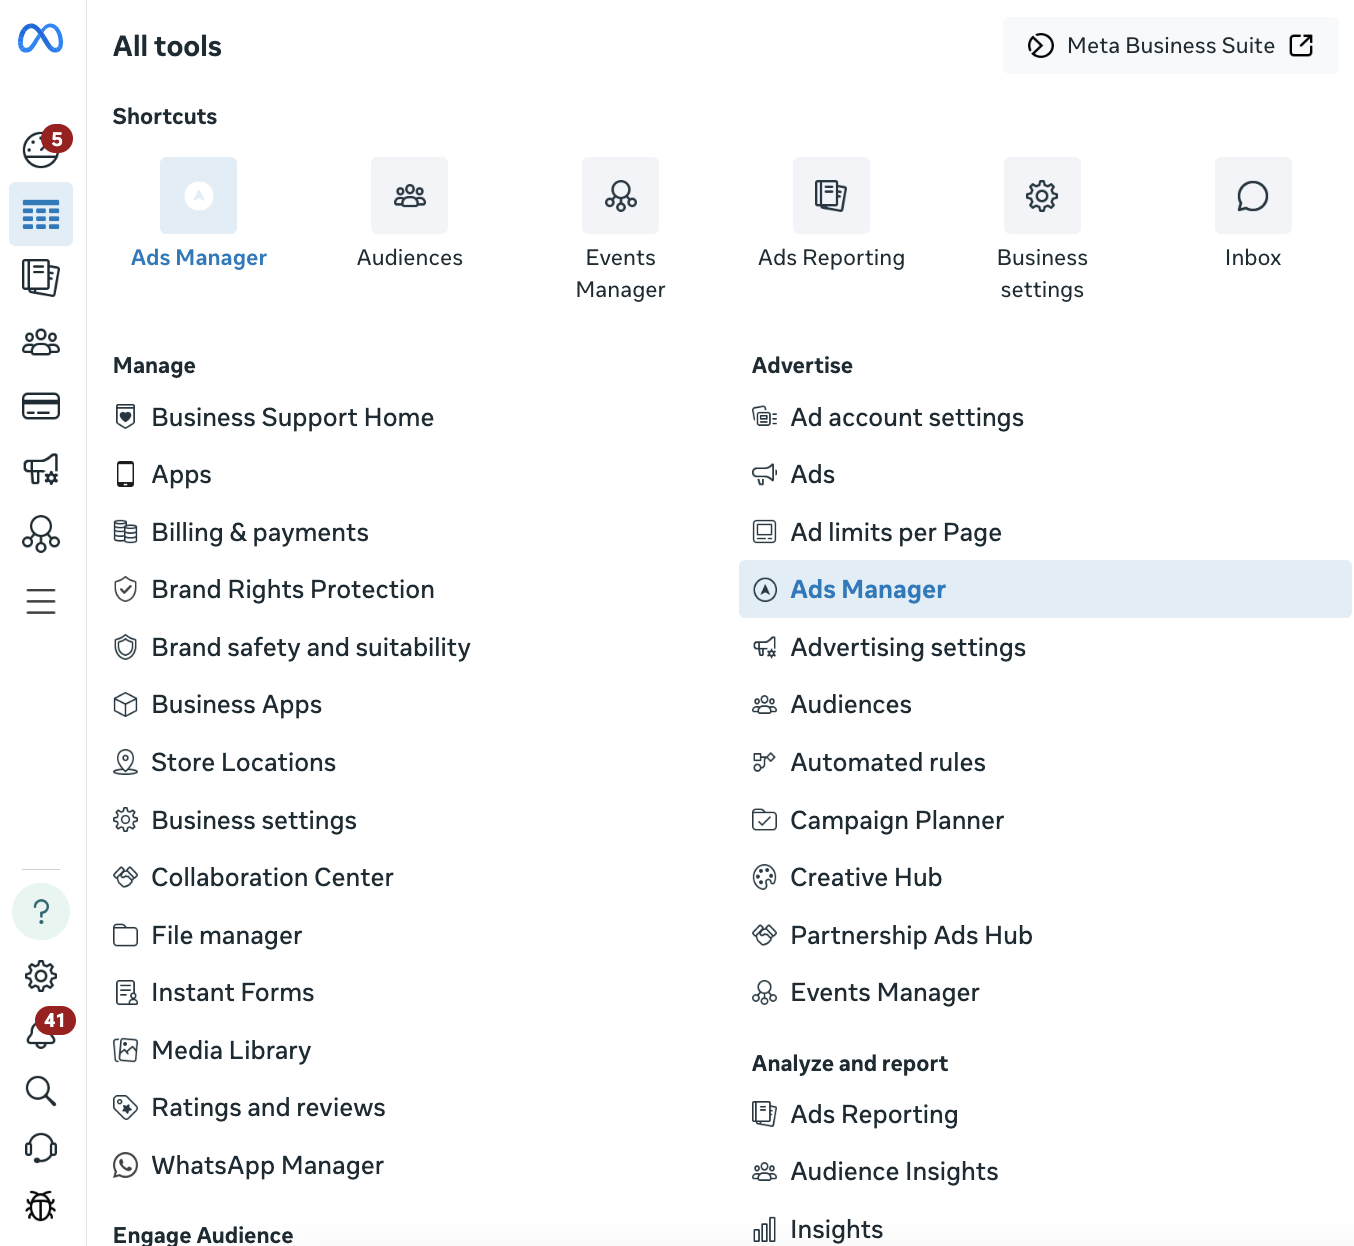Open the search icon in sidebar
1354x1246 pixels.
40,1091
